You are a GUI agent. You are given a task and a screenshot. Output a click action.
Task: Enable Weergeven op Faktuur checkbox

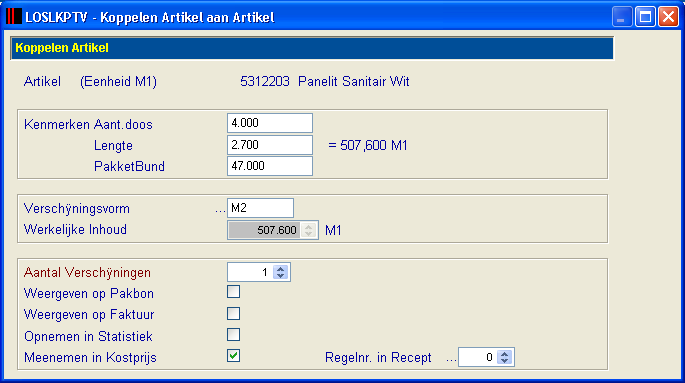tap(233, 314)
